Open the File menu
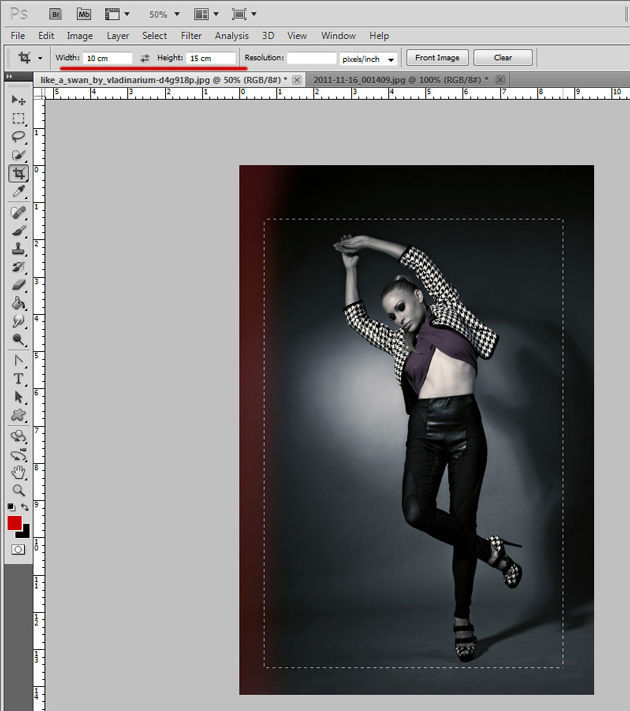The height and width of the screenshot is (711, 630). [x=18, y=35]
